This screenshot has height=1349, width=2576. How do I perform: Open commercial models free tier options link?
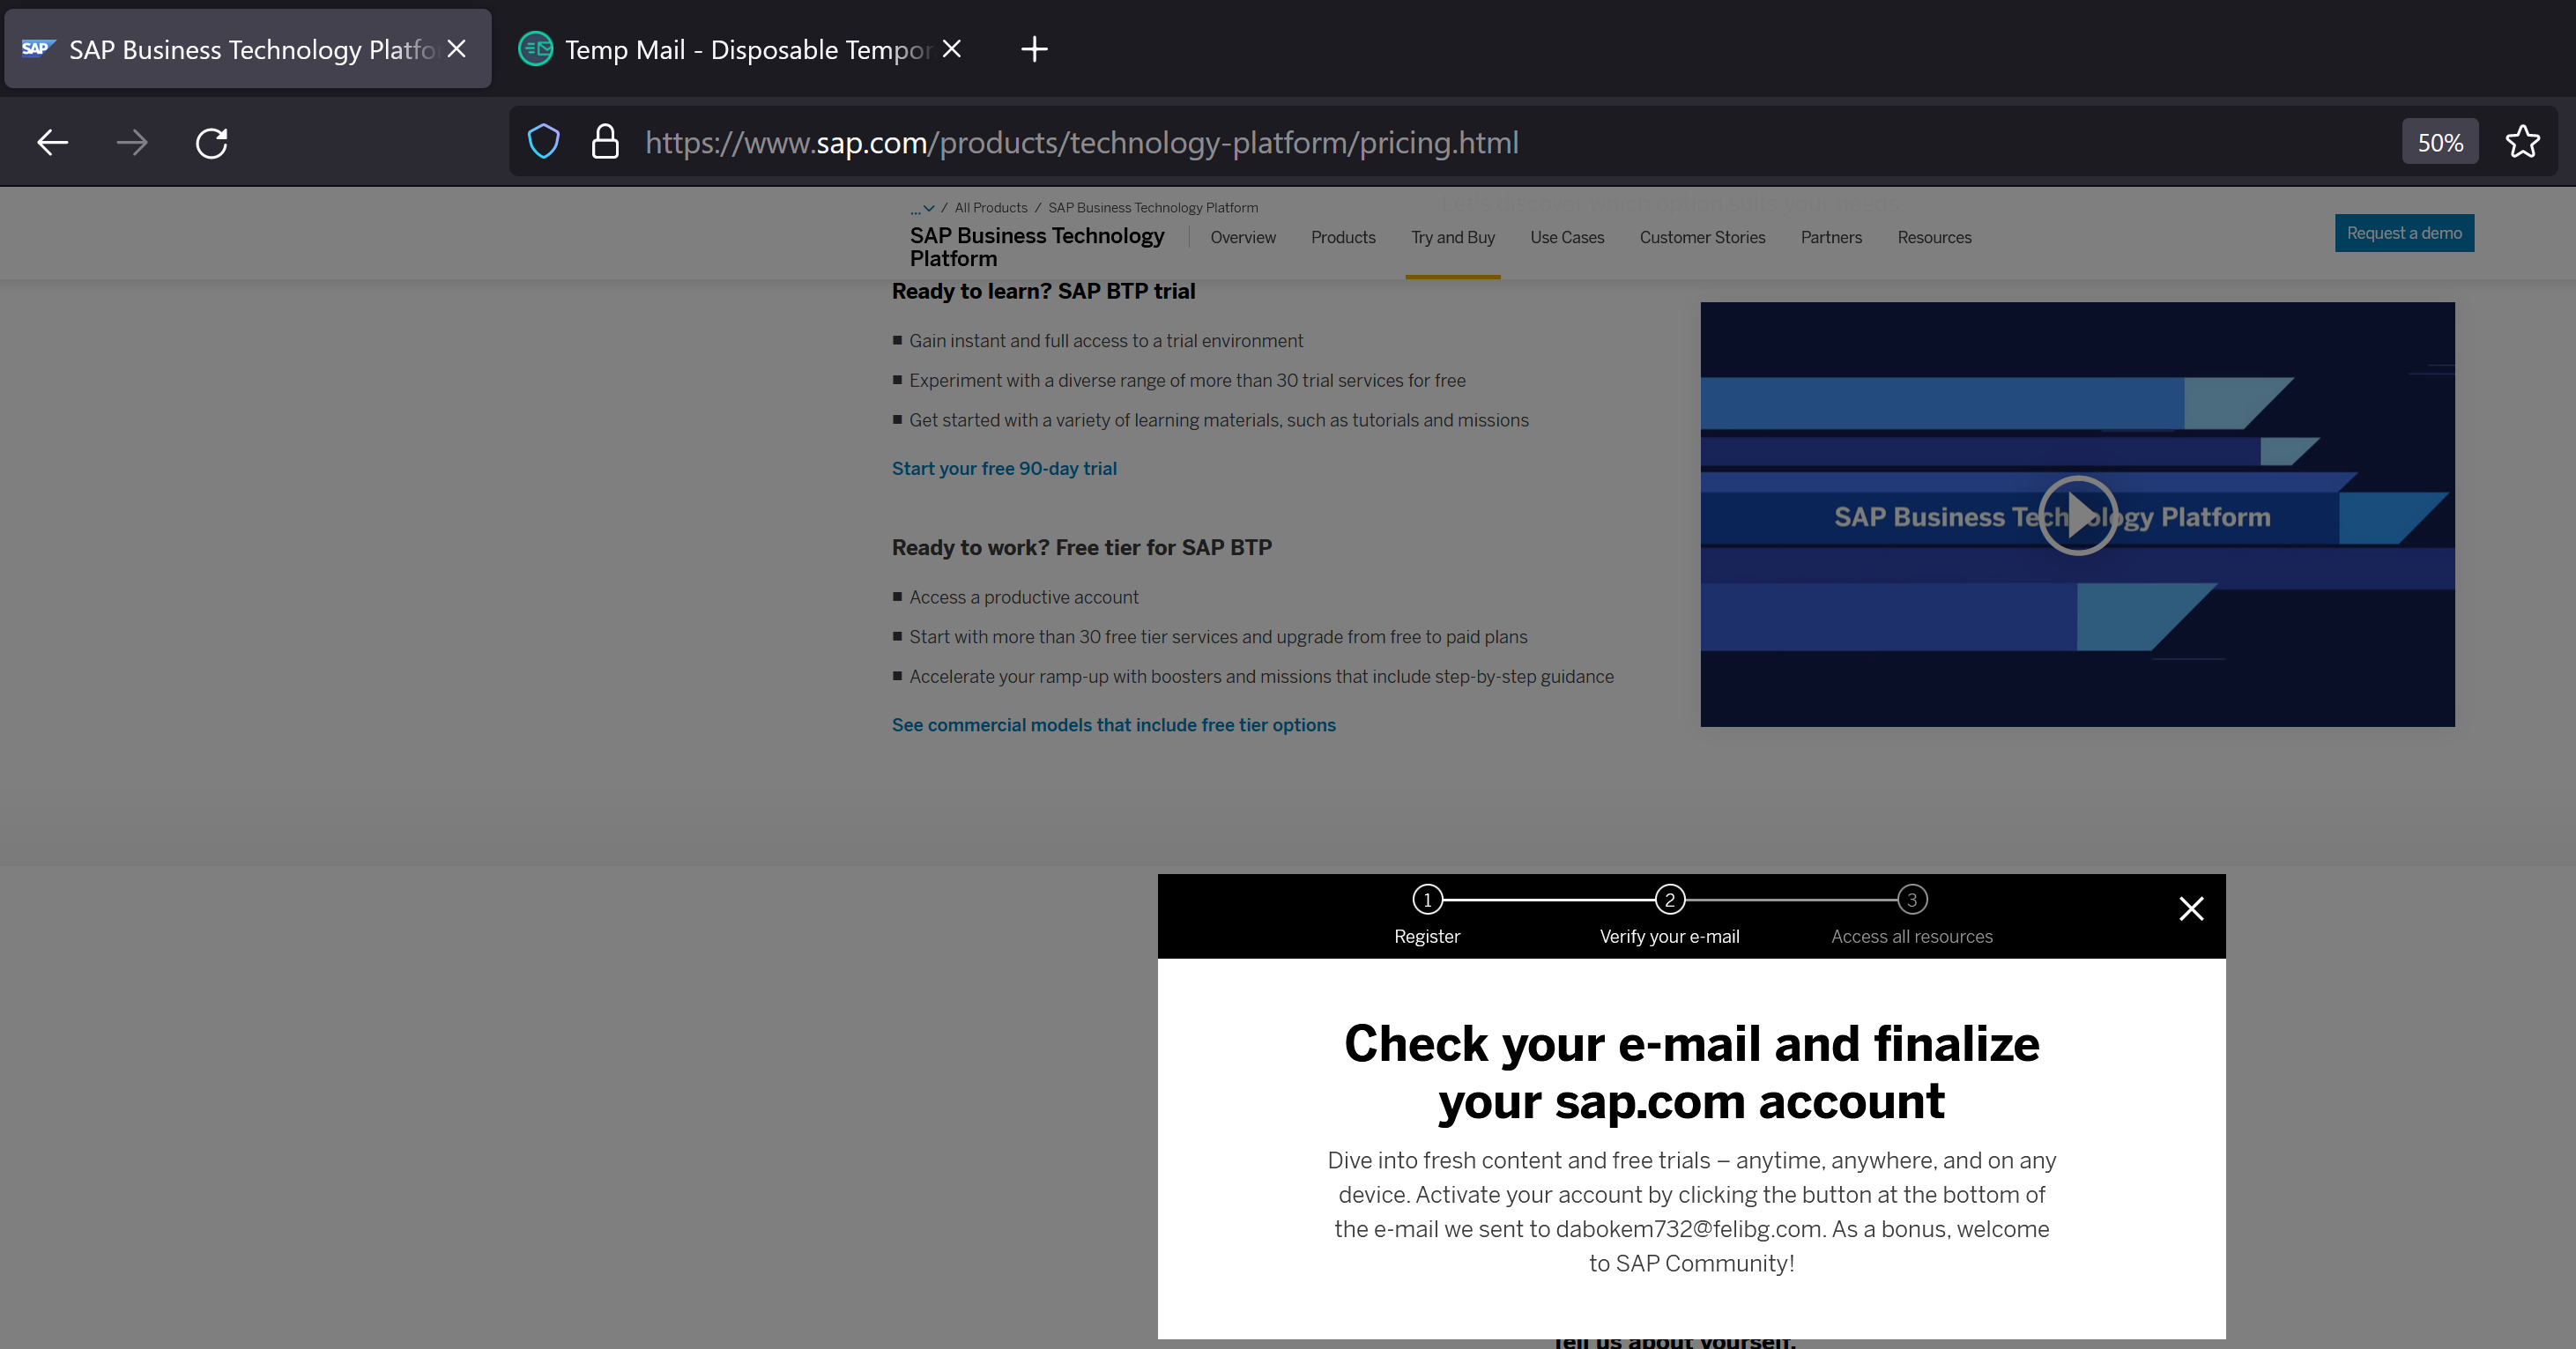pyautogui.click(x=1113, y=725)
